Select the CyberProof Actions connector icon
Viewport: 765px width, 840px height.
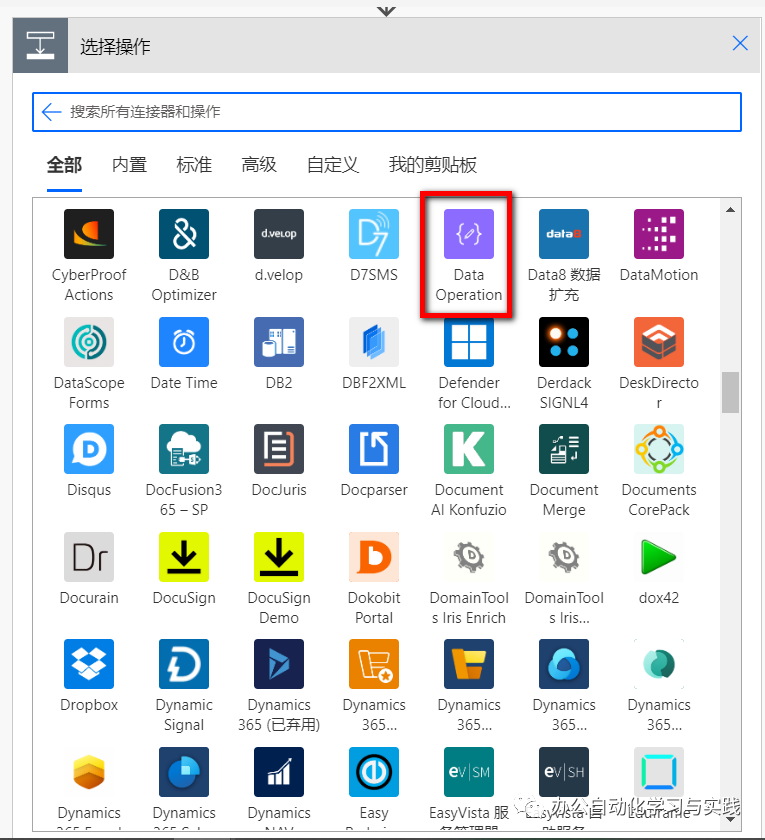point(89,234)
